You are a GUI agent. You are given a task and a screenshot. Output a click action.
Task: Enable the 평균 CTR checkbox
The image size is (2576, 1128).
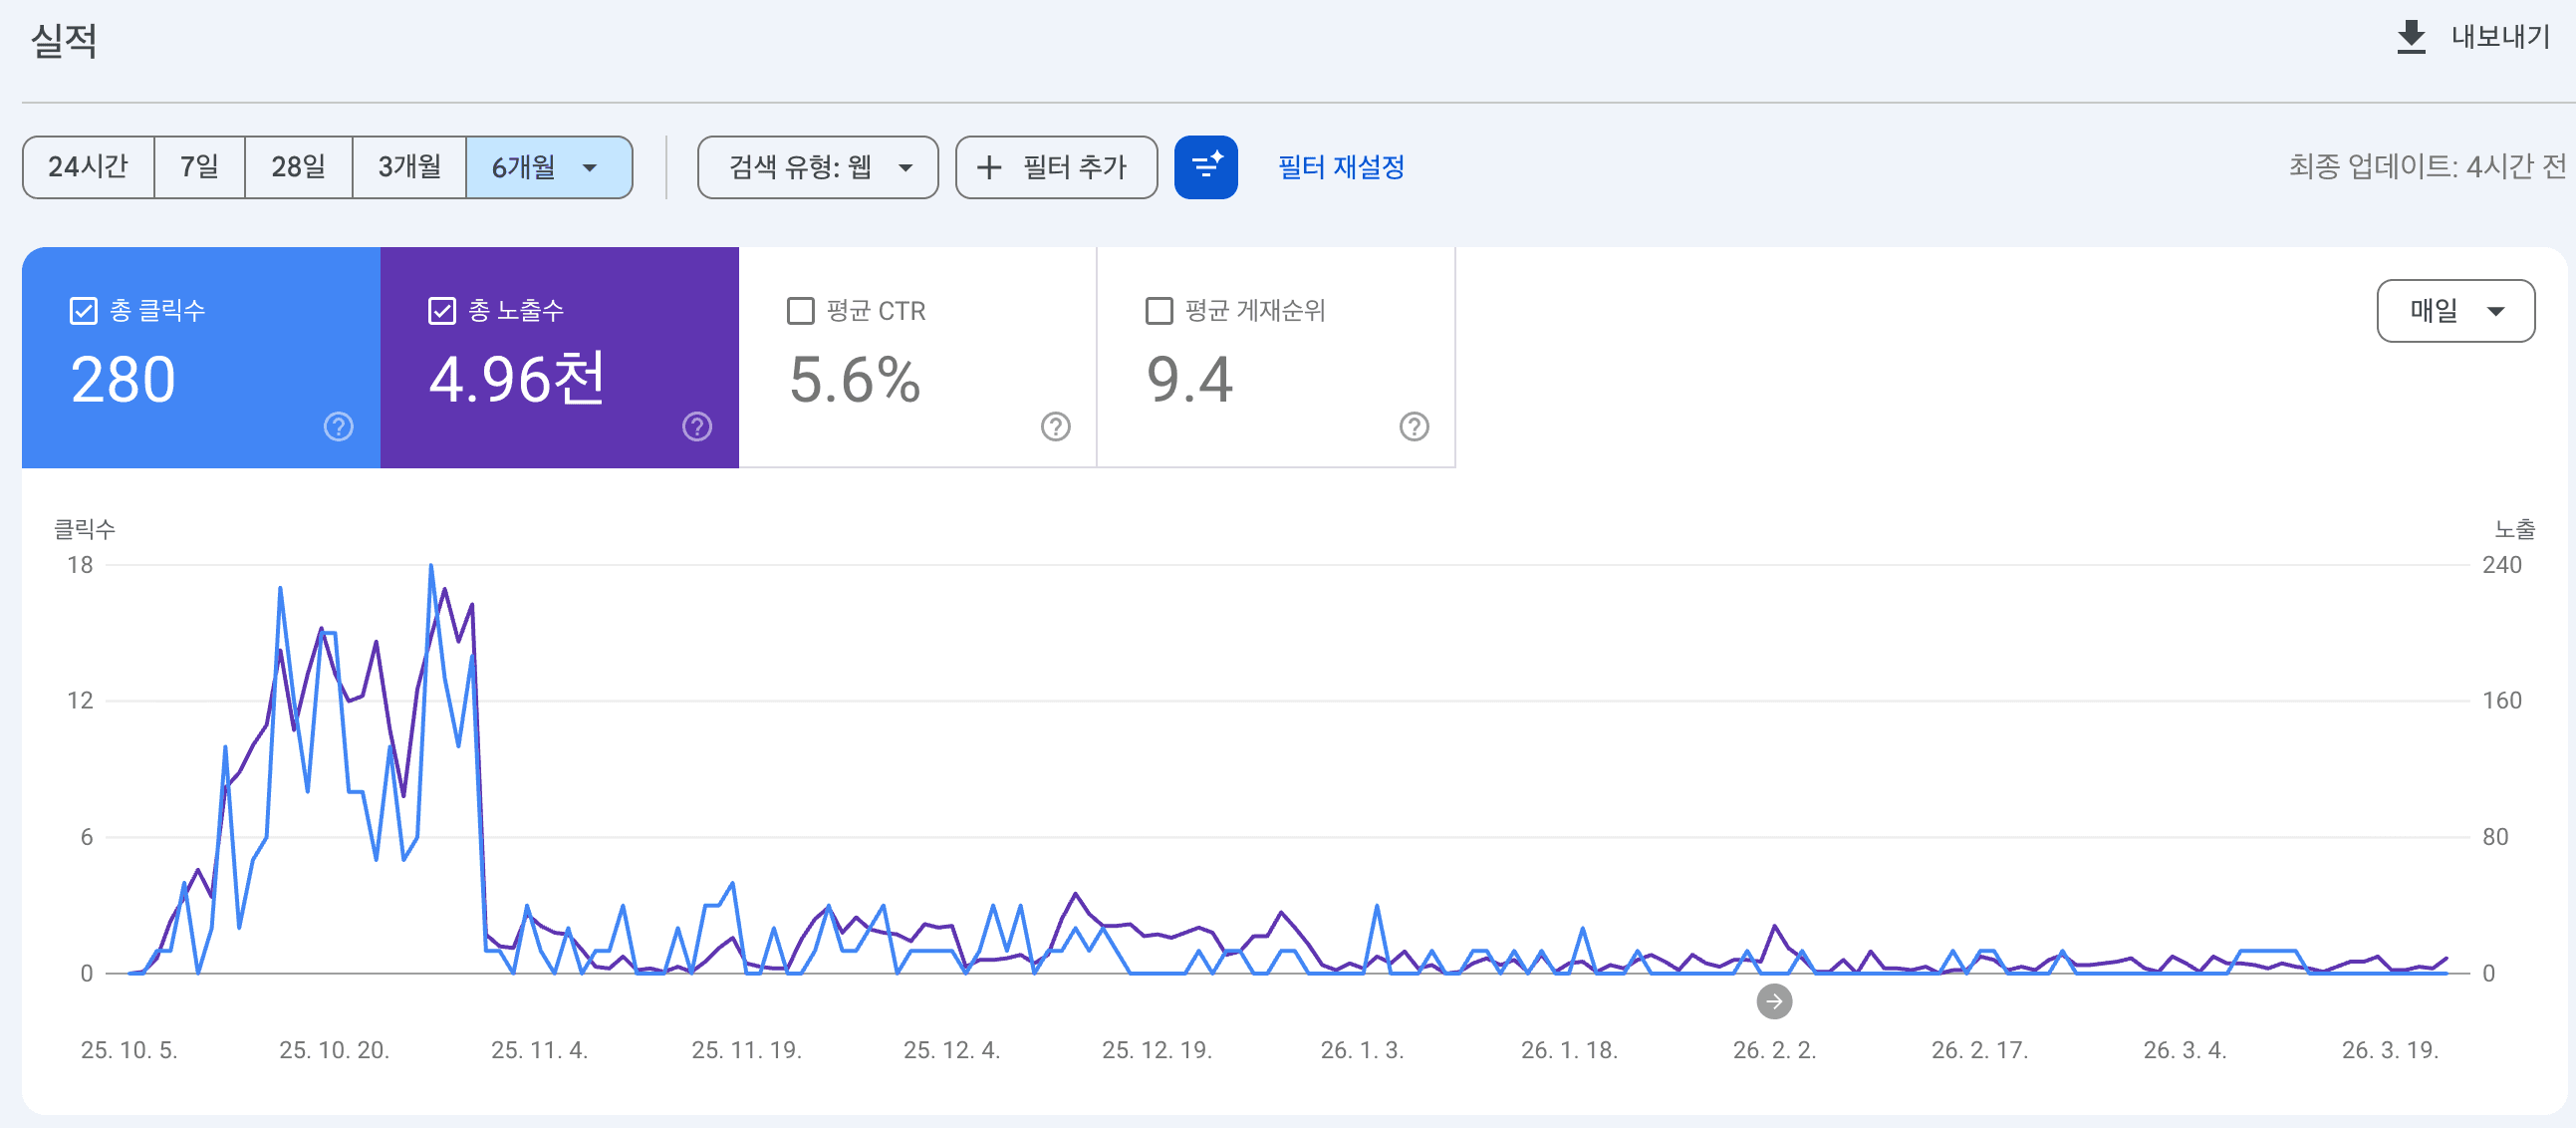point(799,311)
